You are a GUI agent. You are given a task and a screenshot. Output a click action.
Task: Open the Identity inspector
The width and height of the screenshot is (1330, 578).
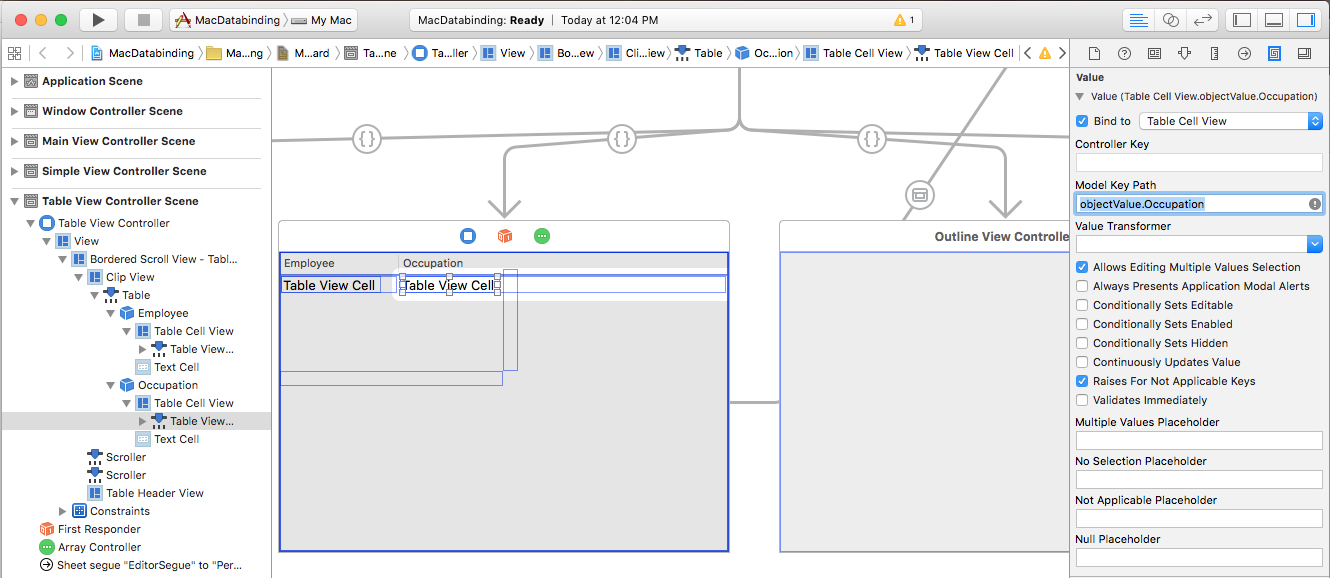tap(1154, 53)
